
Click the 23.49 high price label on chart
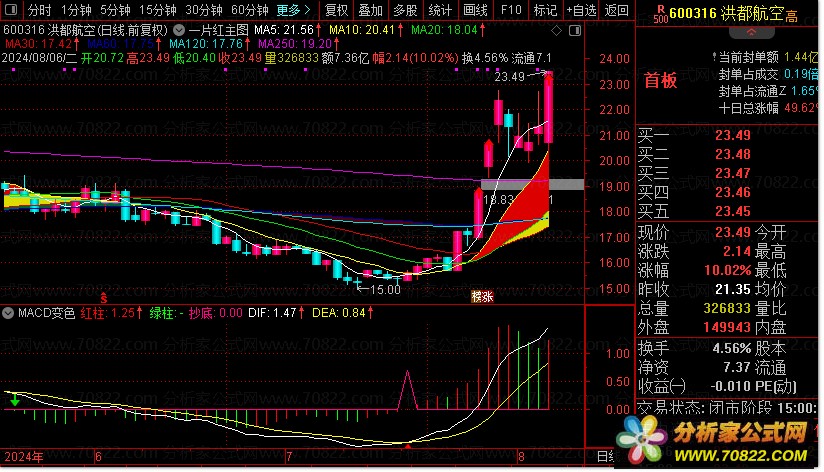tap(509, 77)
